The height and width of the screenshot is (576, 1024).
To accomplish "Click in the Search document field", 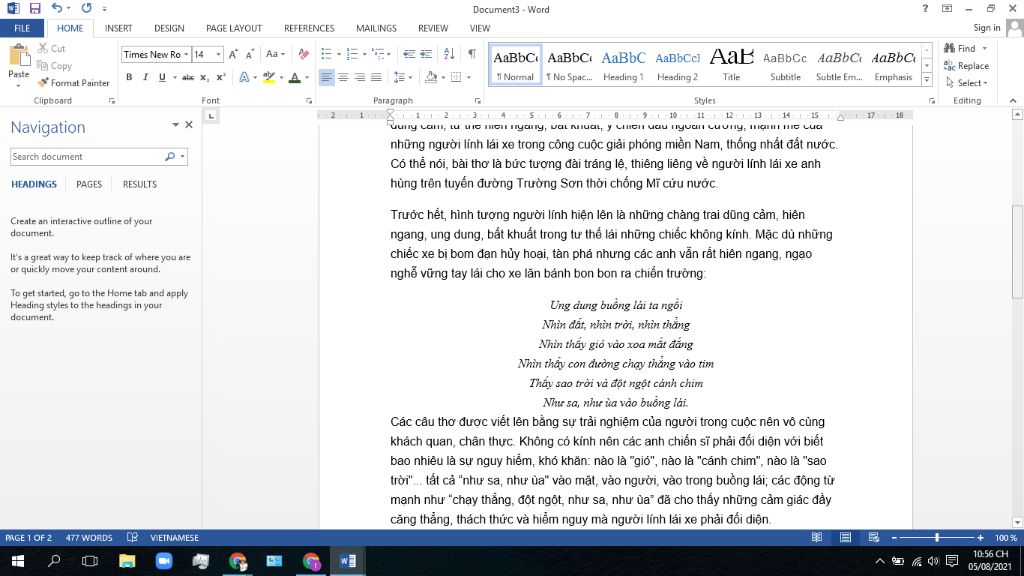I will [86, 157].
